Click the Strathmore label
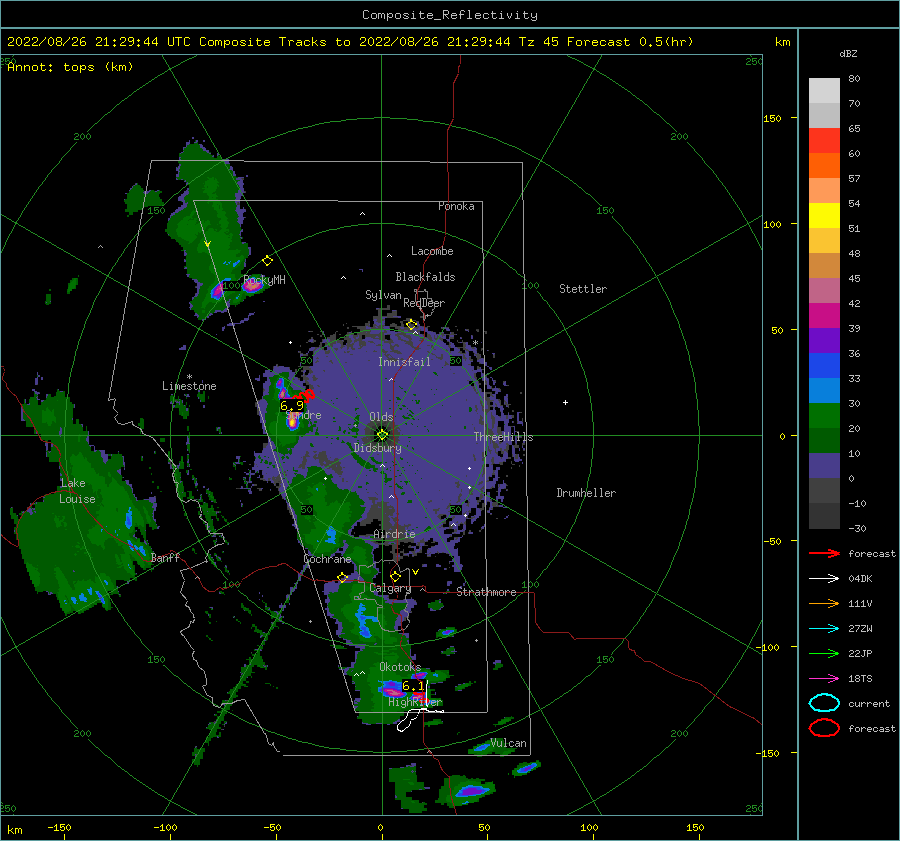900x841 pixels. pyautogui.click(x=486, y=592)
